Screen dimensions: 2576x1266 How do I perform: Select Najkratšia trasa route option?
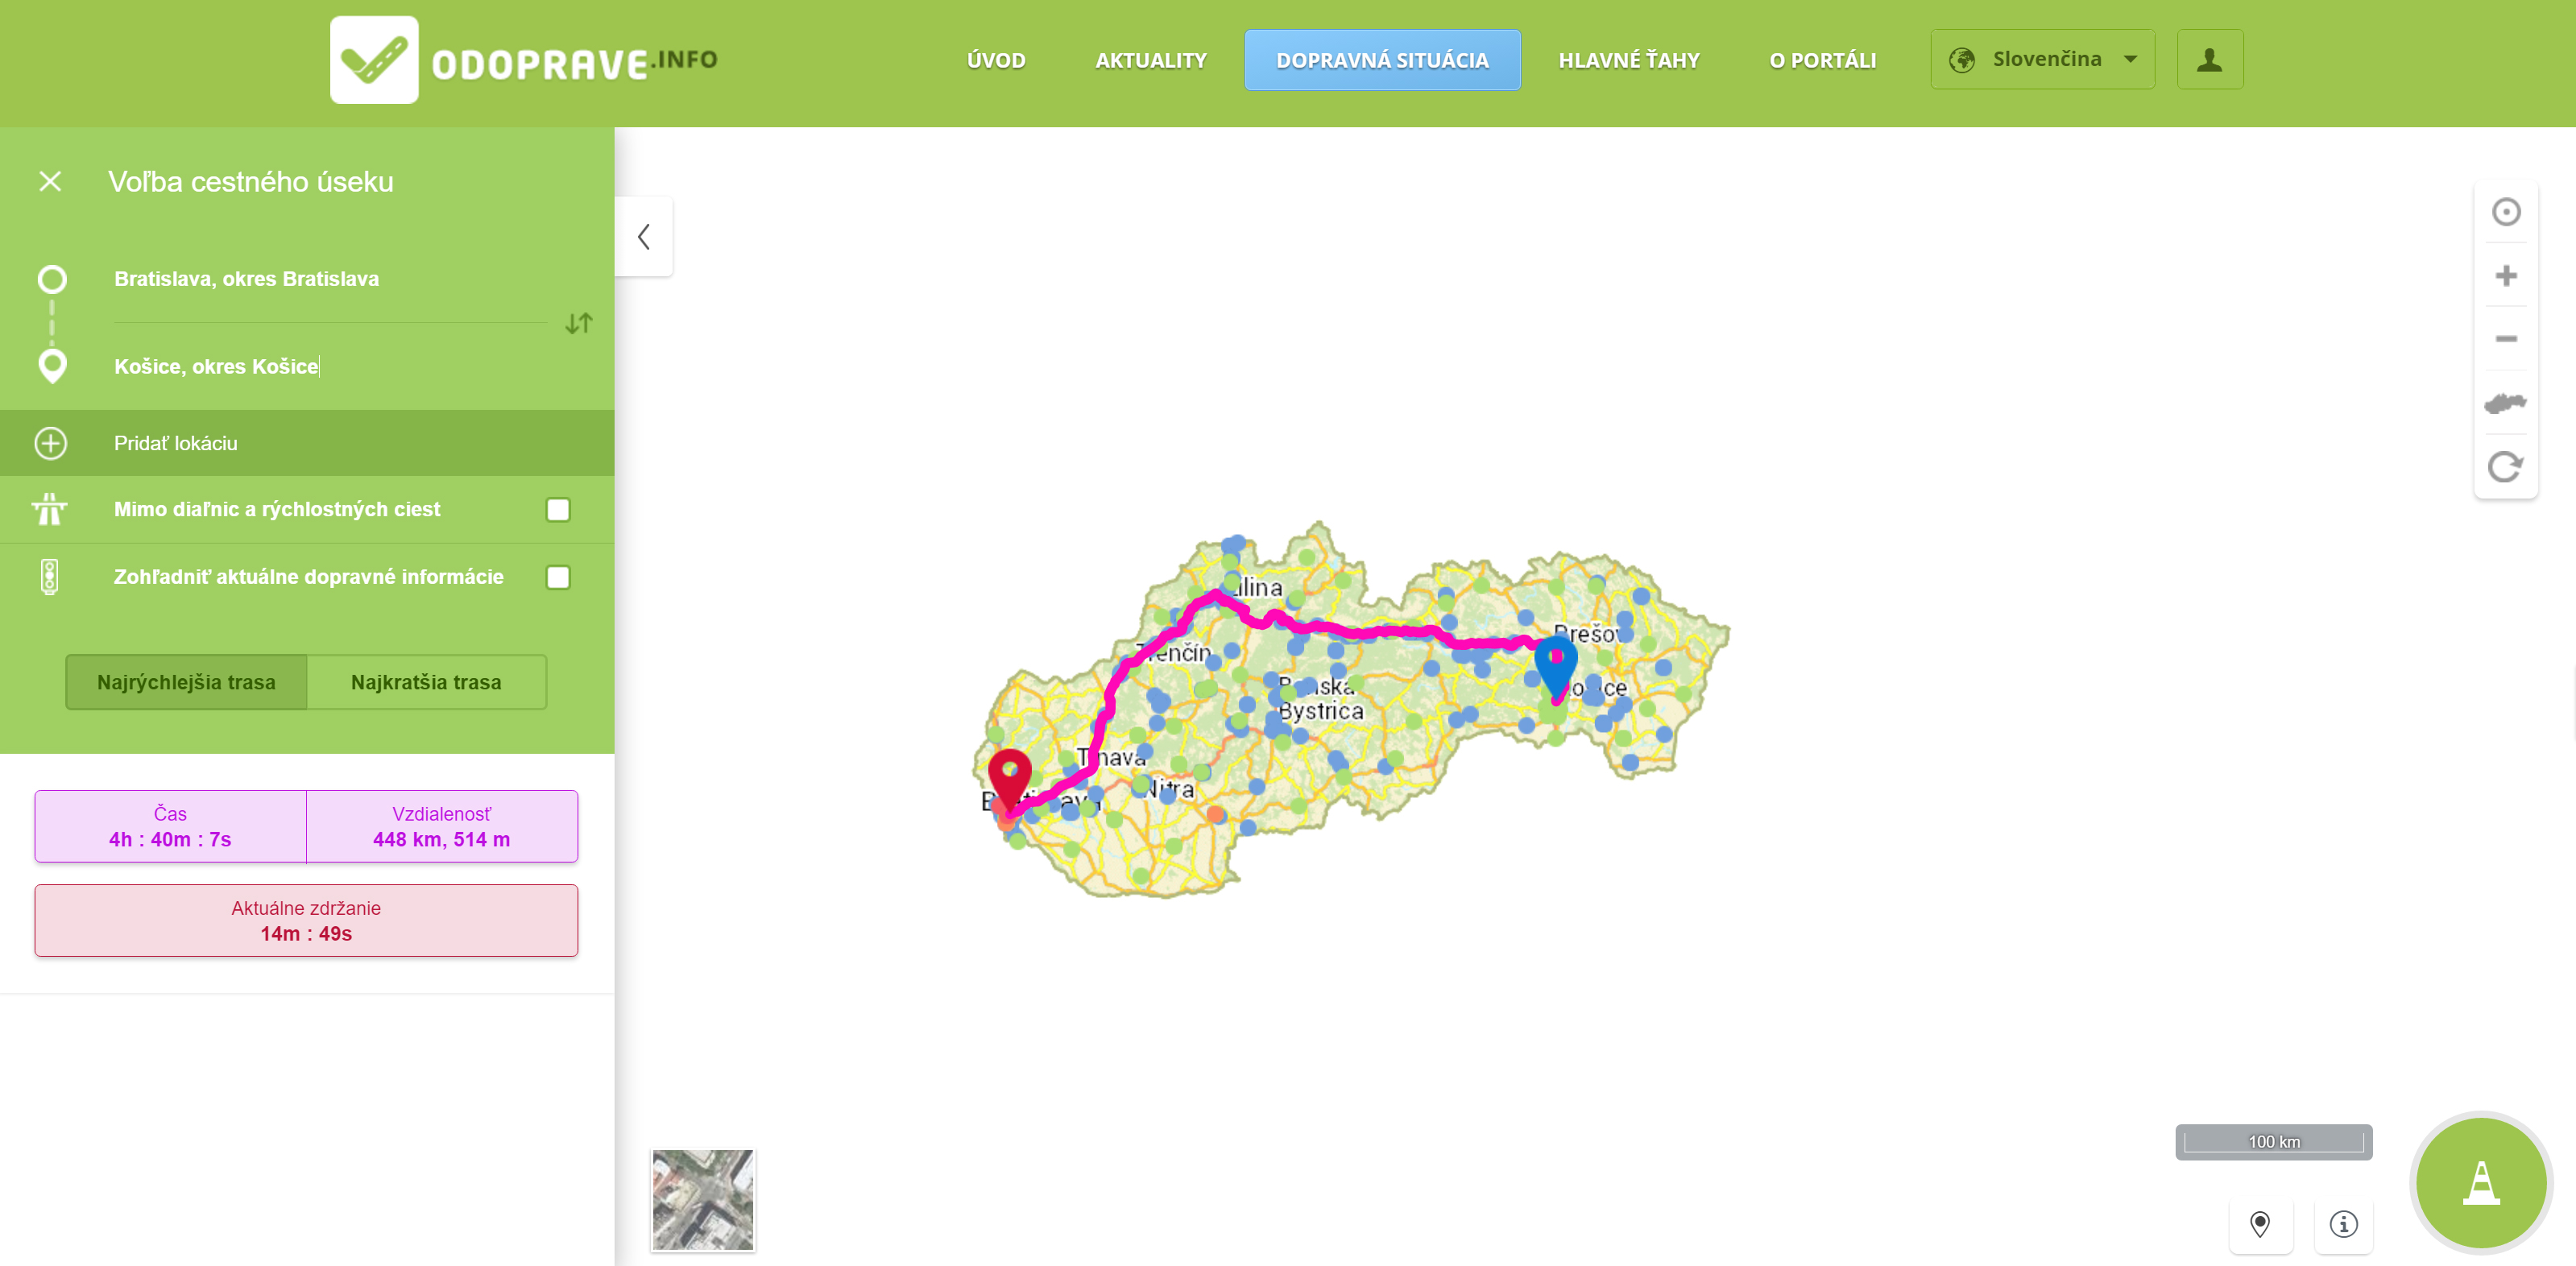(x=426, y=682)
